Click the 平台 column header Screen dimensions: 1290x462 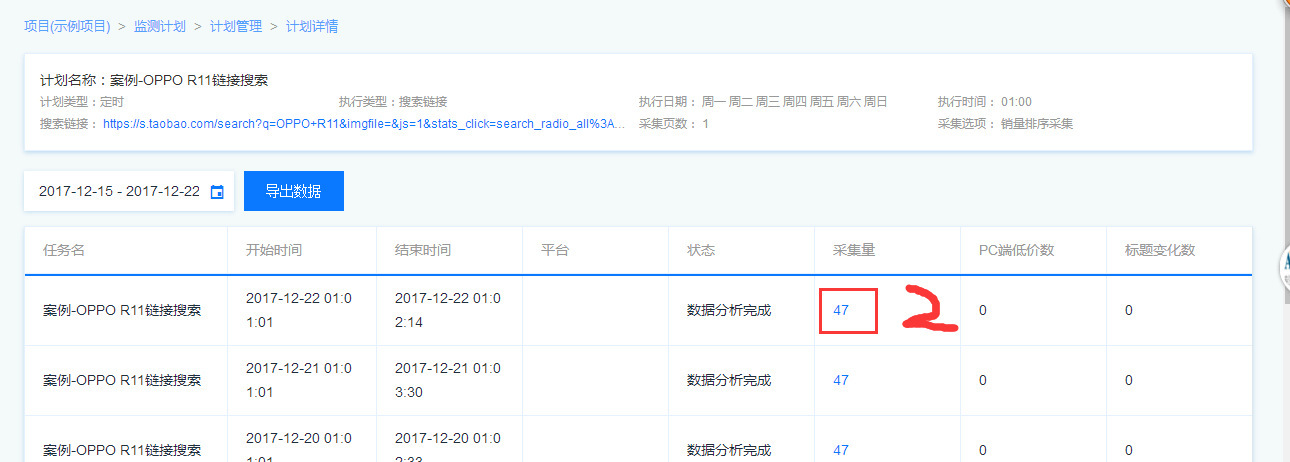point(555,250)
